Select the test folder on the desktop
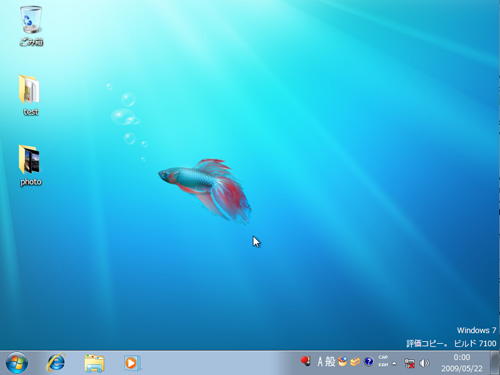This screenshot has height=375, width=500. coord(30,95)
